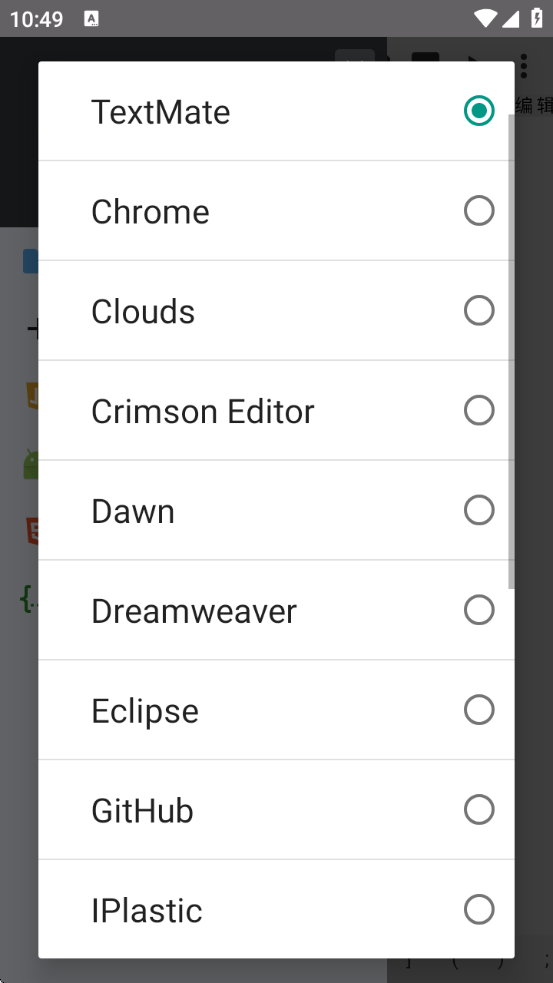This screenshot has width=553, height=983.
Task: Tap the cellular signal status icon
Action: (x=510, y=19)
